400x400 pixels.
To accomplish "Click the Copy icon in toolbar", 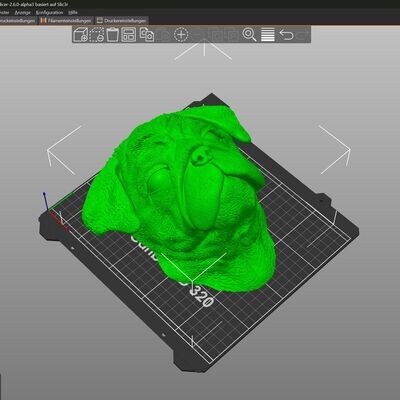I will click(x=147, y=35).
